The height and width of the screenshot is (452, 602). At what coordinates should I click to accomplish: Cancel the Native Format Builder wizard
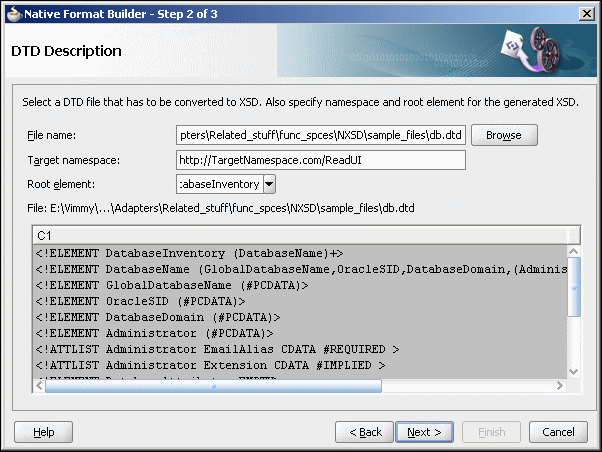pos(558,432)
